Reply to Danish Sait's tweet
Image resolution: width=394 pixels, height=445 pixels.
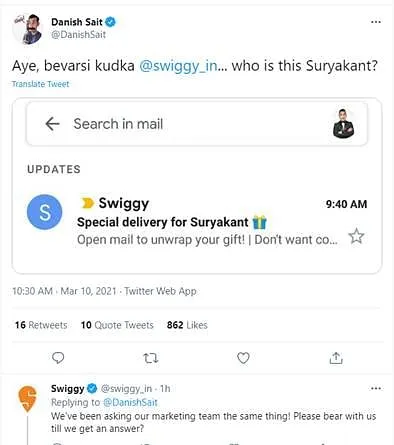58,358
